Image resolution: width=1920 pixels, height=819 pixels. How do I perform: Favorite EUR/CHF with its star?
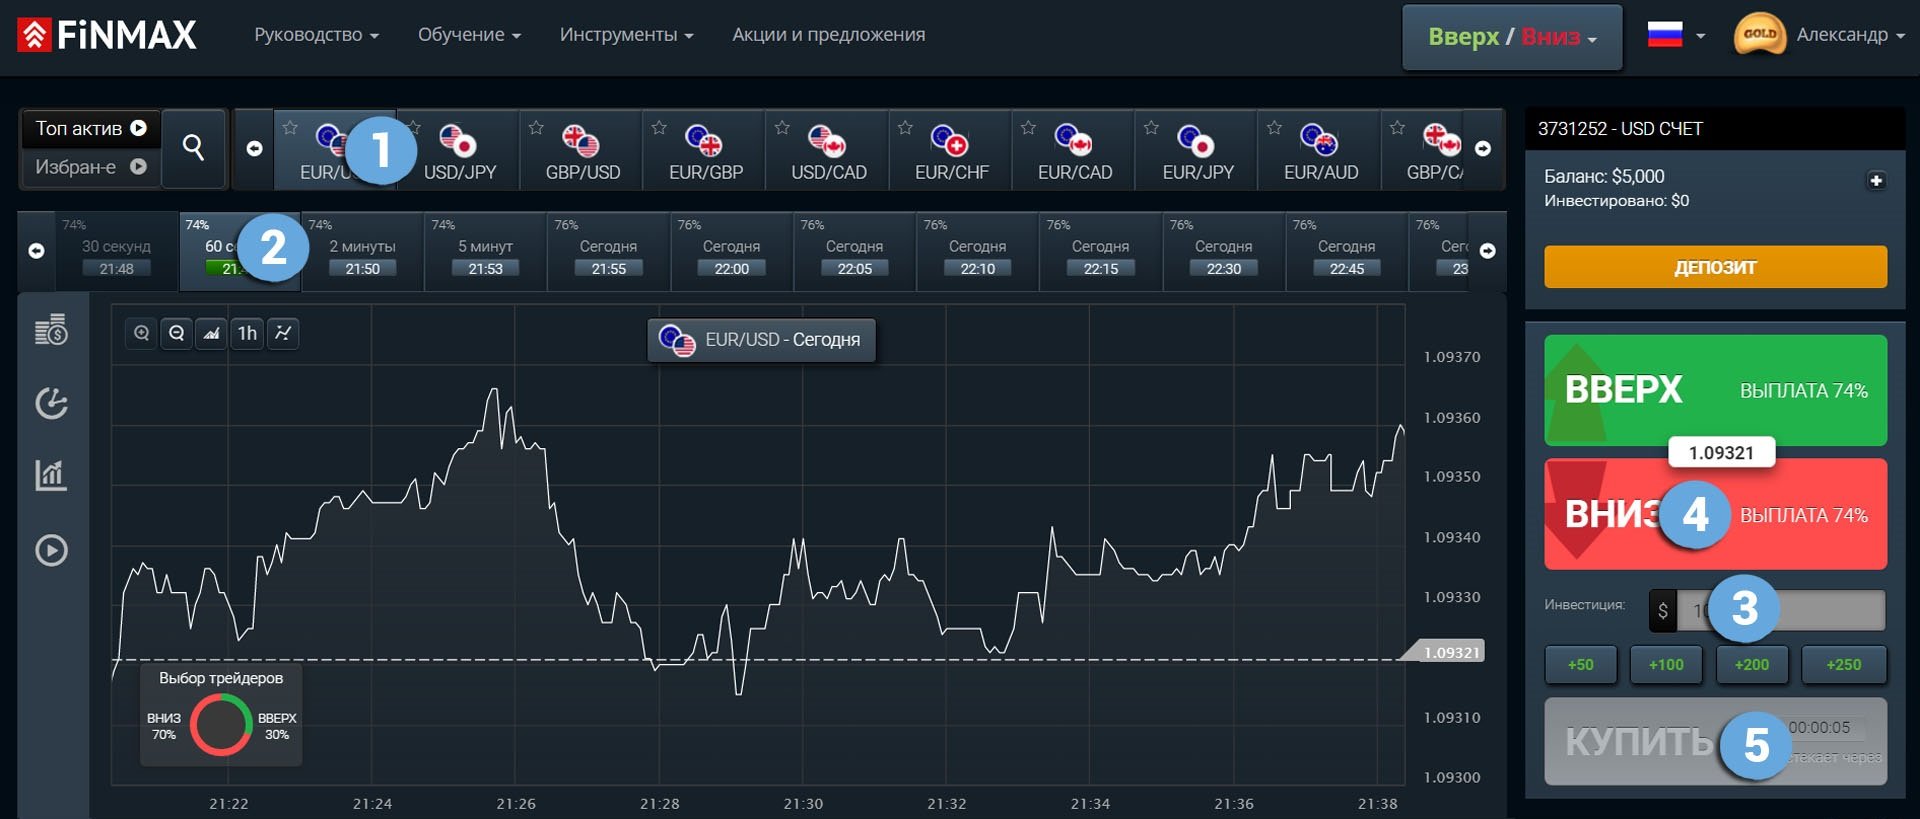click(x=905, y=127)
